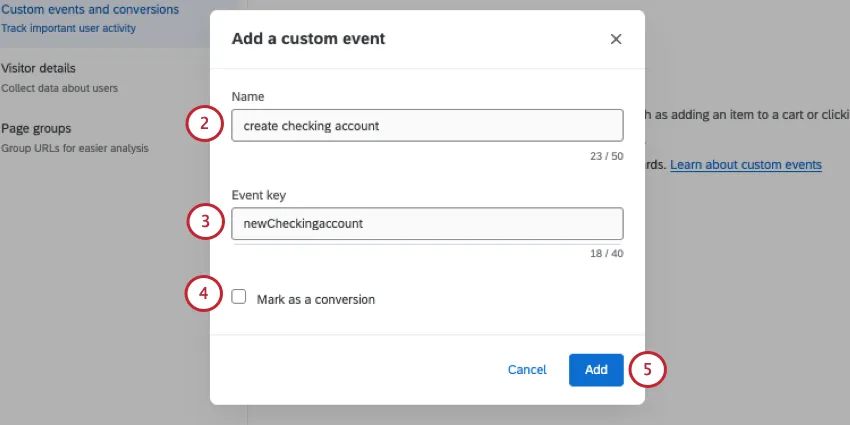Click the step 5 circle marker
850x425 pixels.
pyautogui.click(x=647, y=369)
